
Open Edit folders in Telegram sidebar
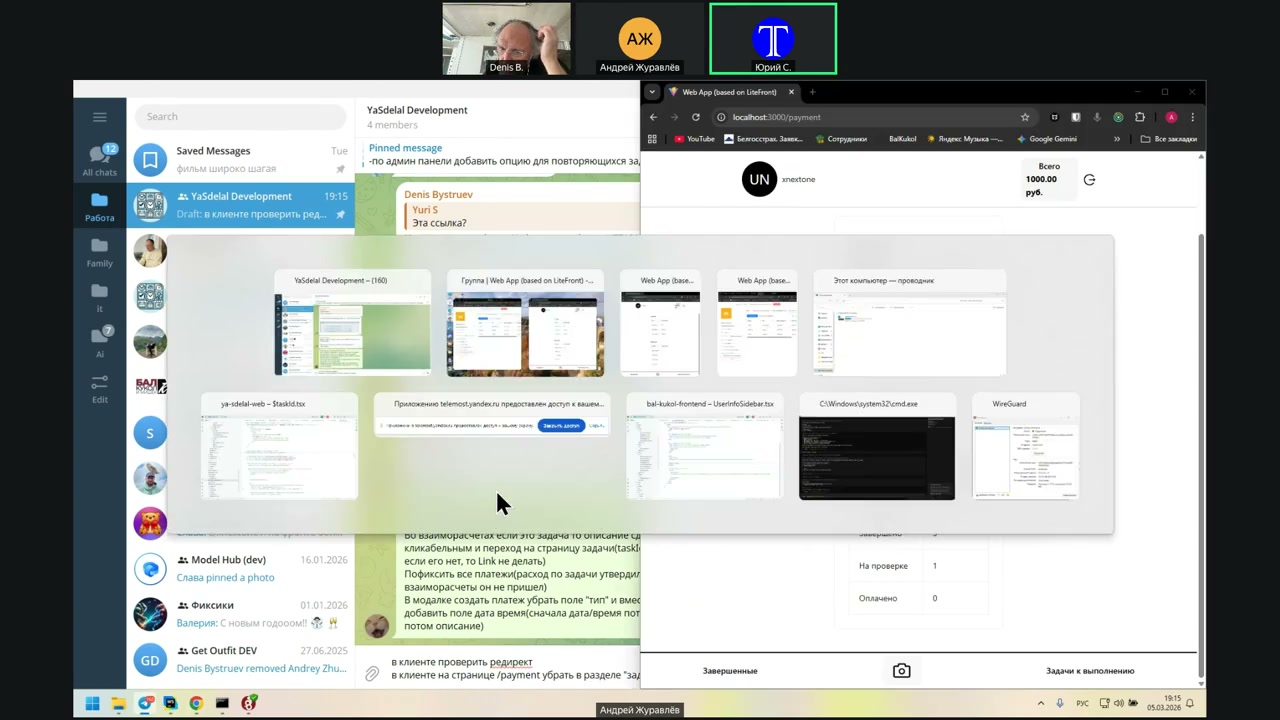[99, 389]
